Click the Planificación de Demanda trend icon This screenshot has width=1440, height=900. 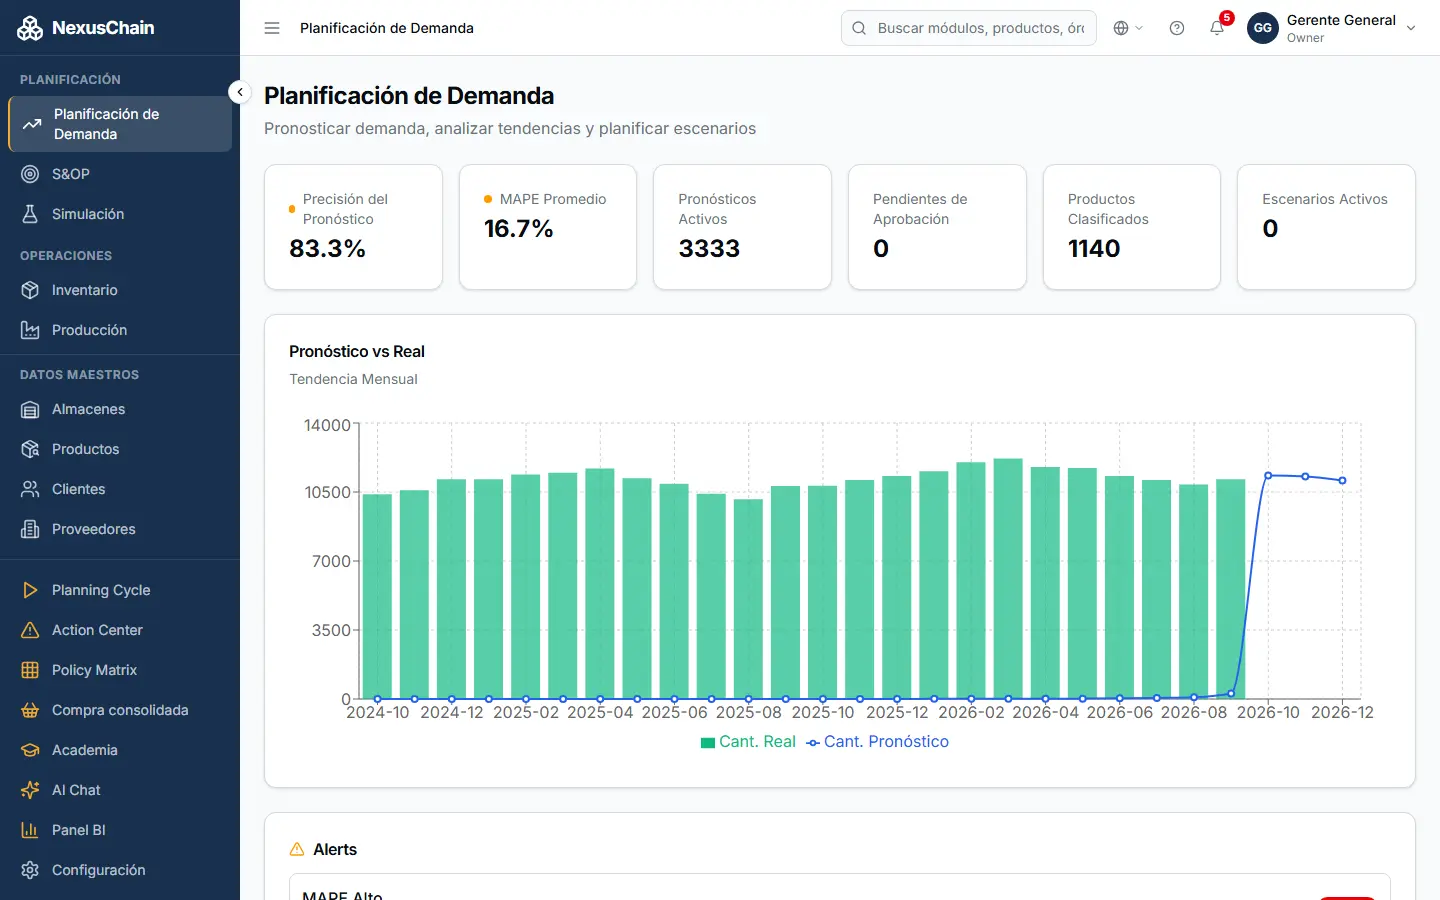point(32,124)
